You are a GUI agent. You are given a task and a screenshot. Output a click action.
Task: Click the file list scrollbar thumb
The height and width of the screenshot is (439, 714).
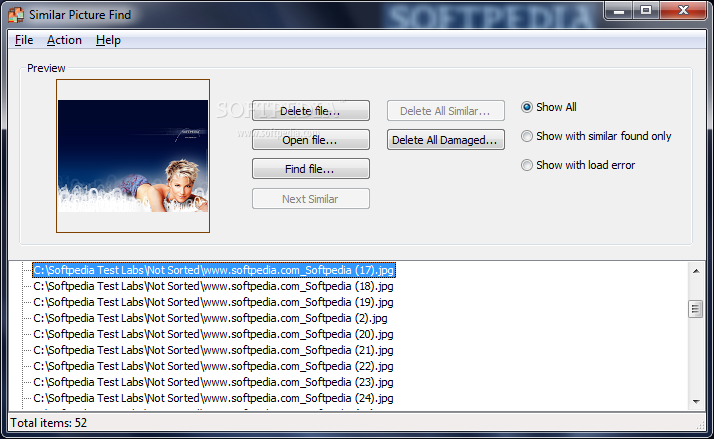click(x=695, y=309)
